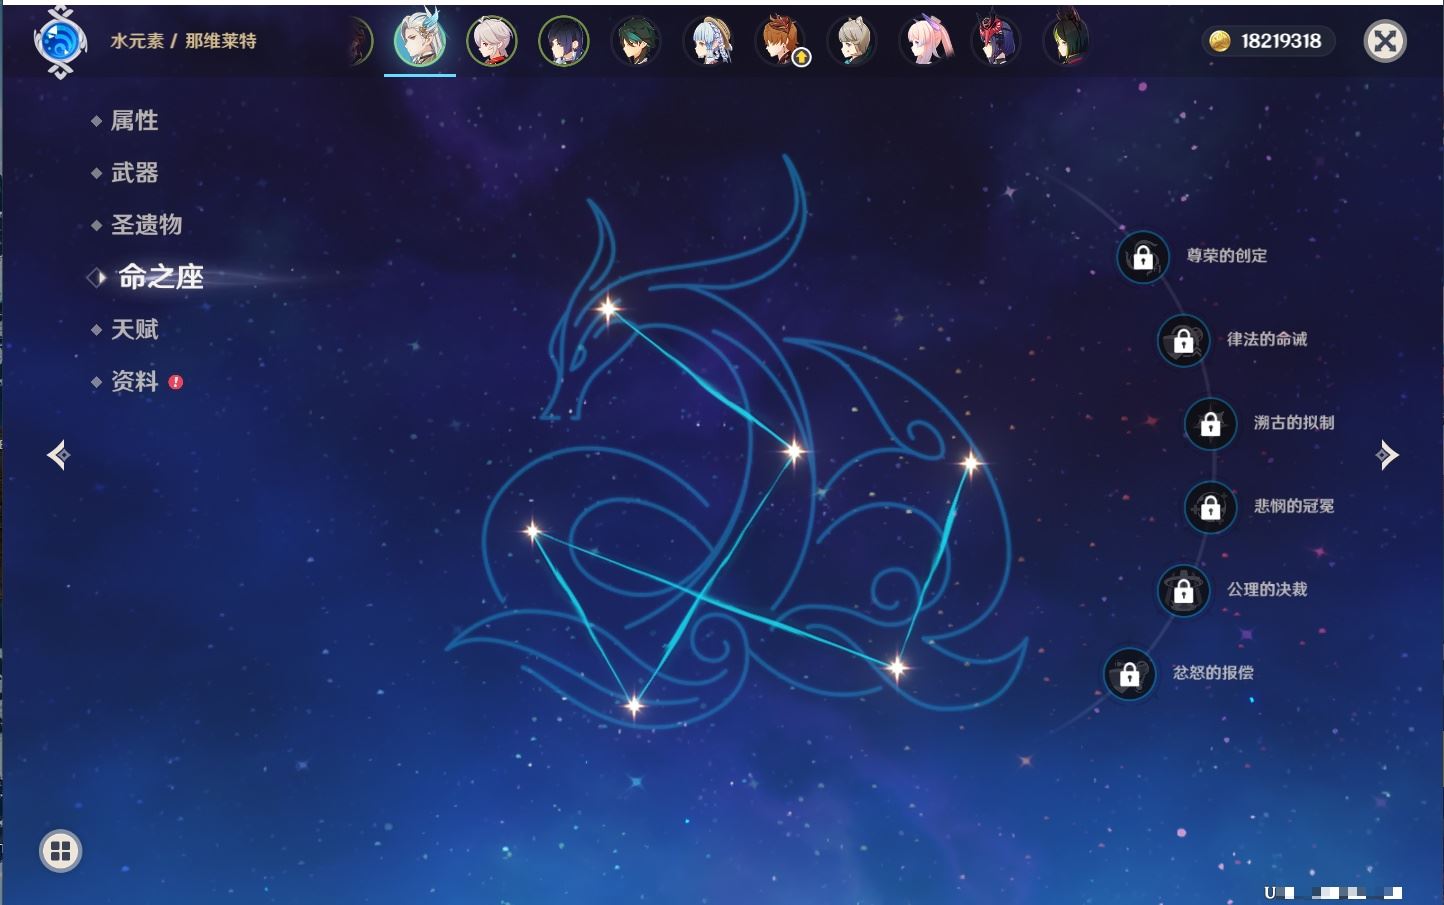Select the pink-haired character portrait
The height and width of the screenshot is (905, 1444).
(924, 41)
